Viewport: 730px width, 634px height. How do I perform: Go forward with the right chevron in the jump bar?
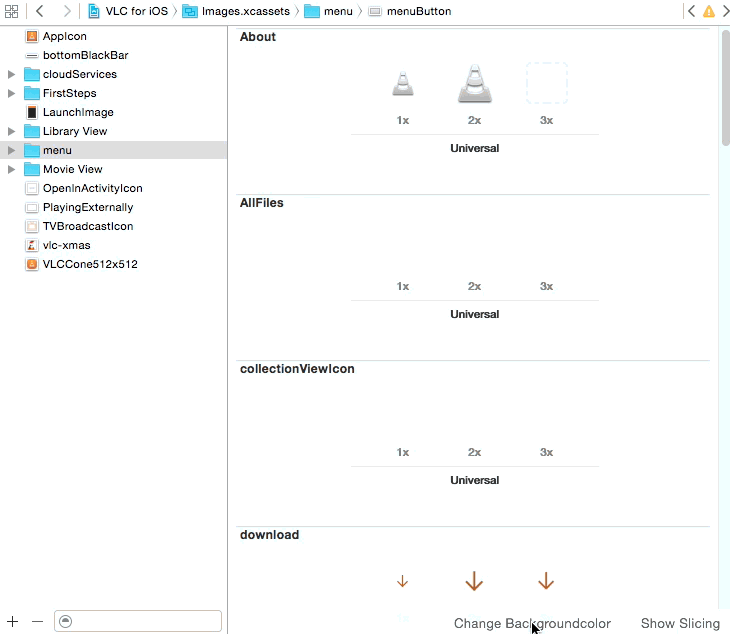(x=67, y=11)
